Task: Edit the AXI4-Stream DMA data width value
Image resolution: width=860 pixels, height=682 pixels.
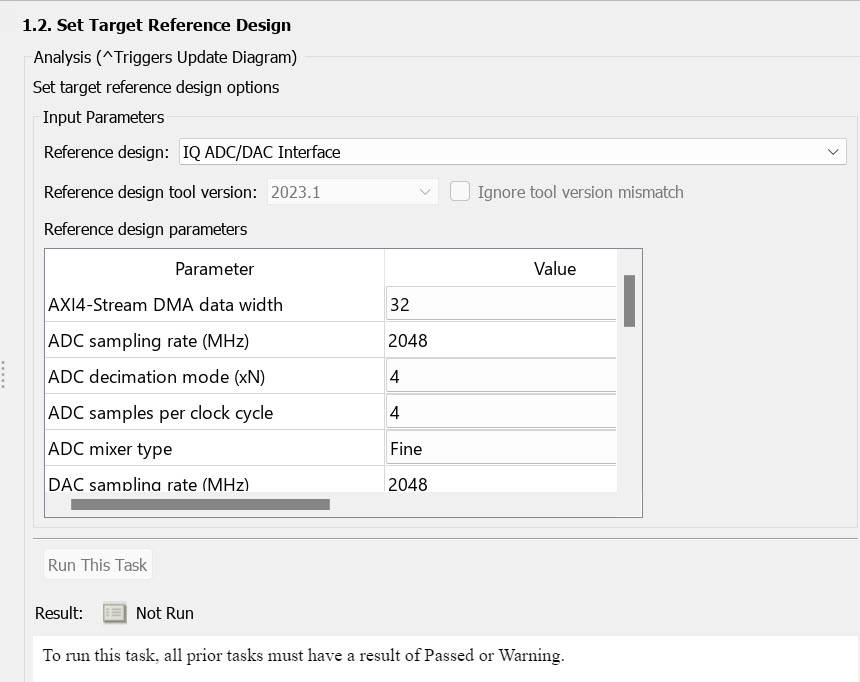Action: [500, 304]
